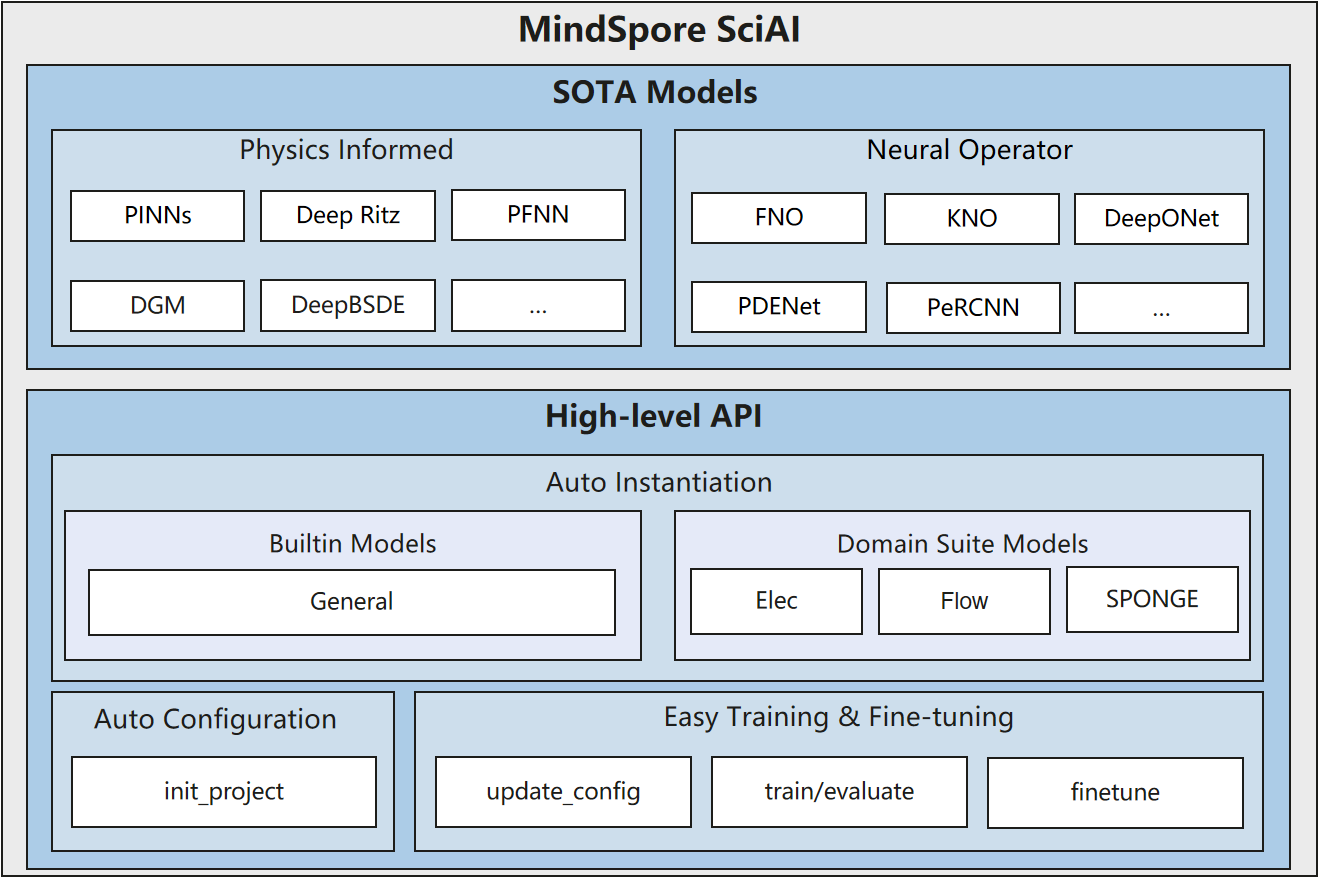Select the update_config box
Viewport: 1318px width, 877px height.
563,792
